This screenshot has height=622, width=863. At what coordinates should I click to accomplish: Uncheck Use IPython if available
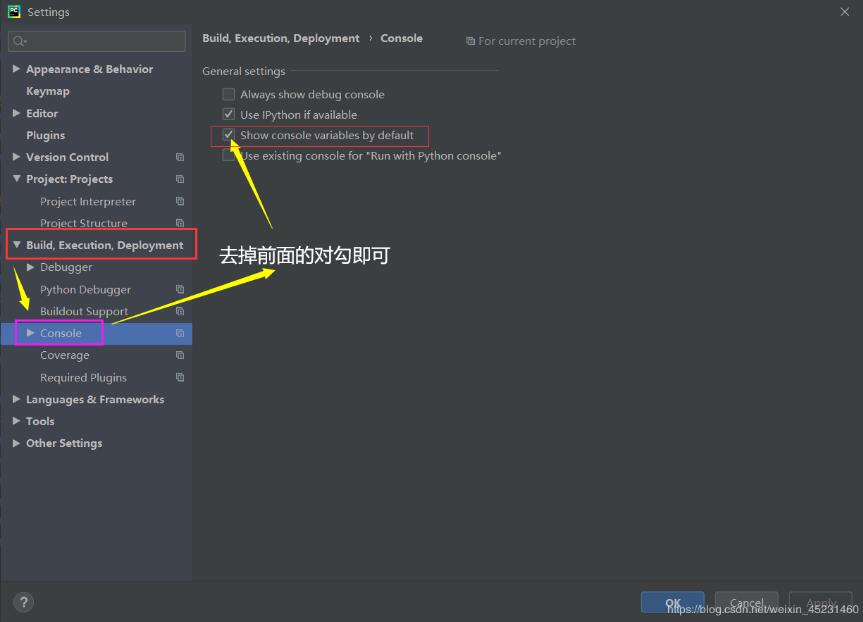point(228,114)
